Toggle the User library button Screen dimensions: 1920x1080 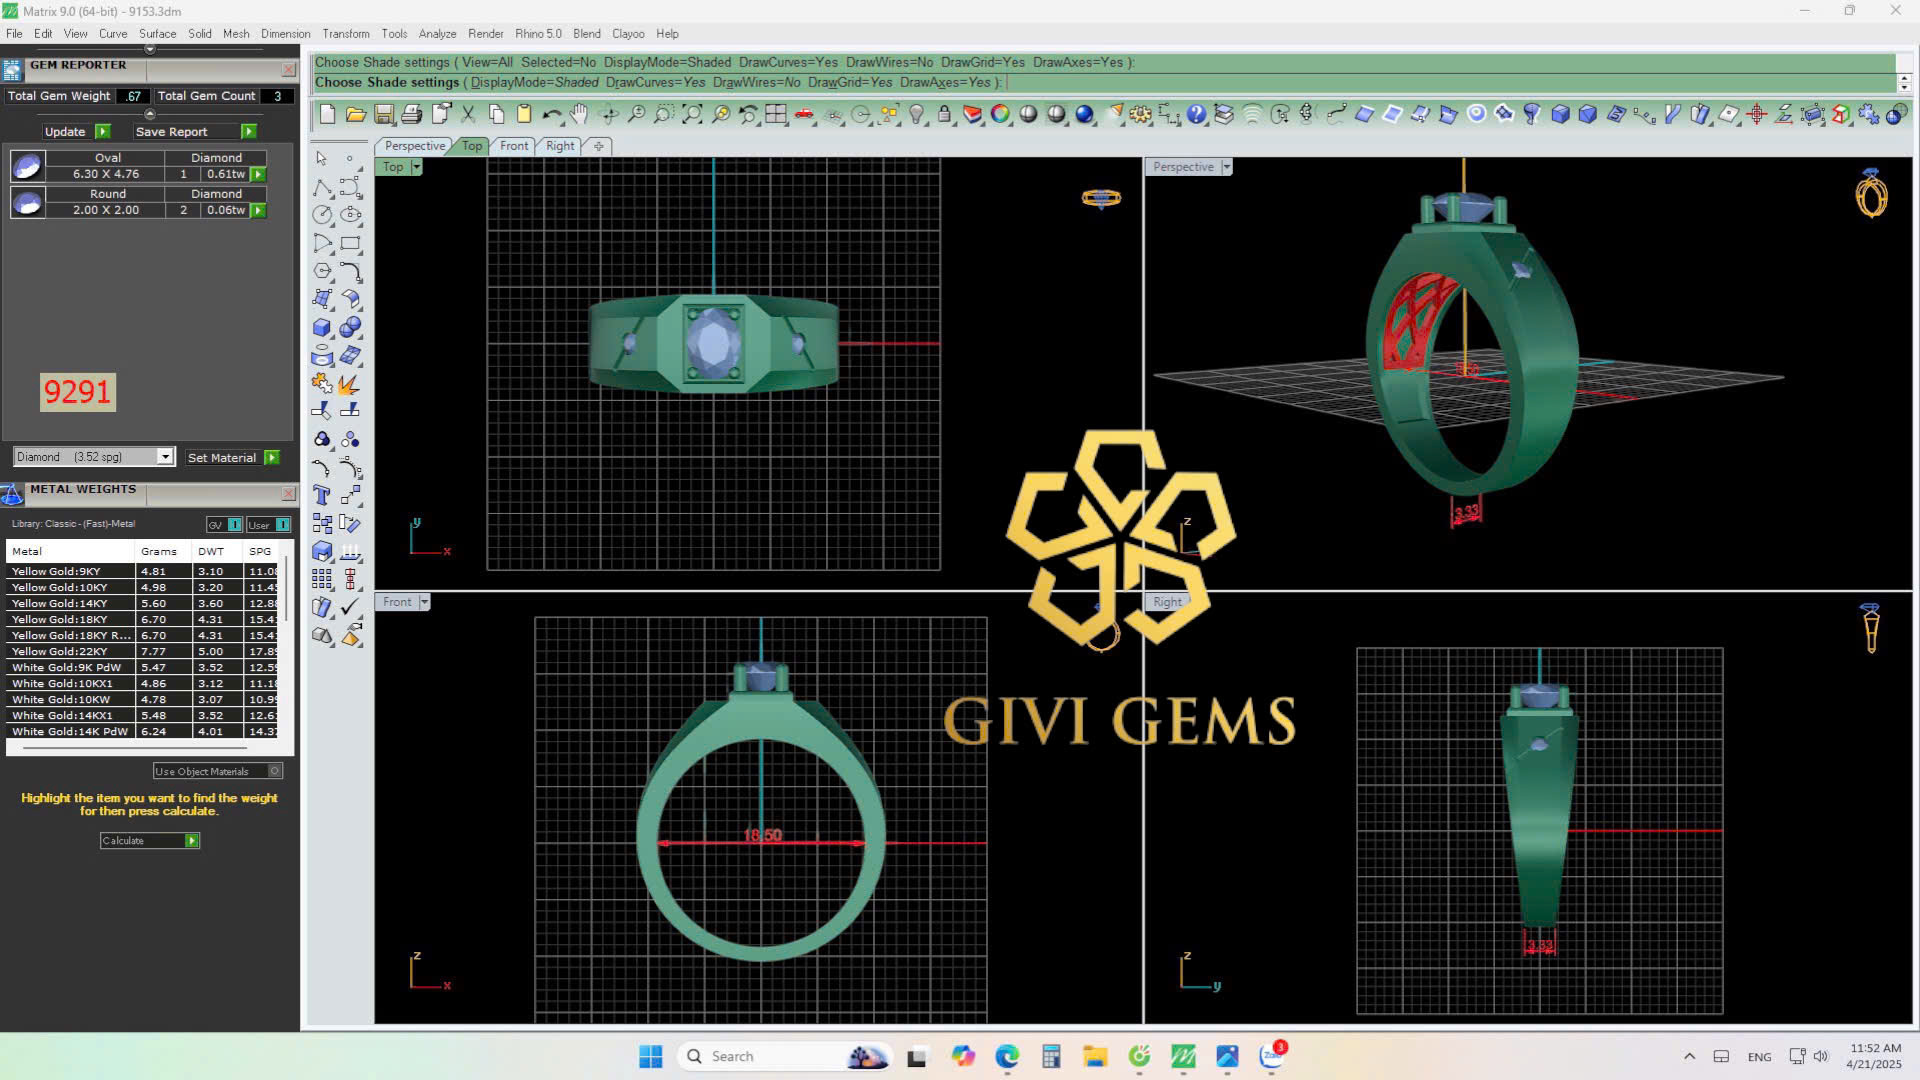click(268, 524)
